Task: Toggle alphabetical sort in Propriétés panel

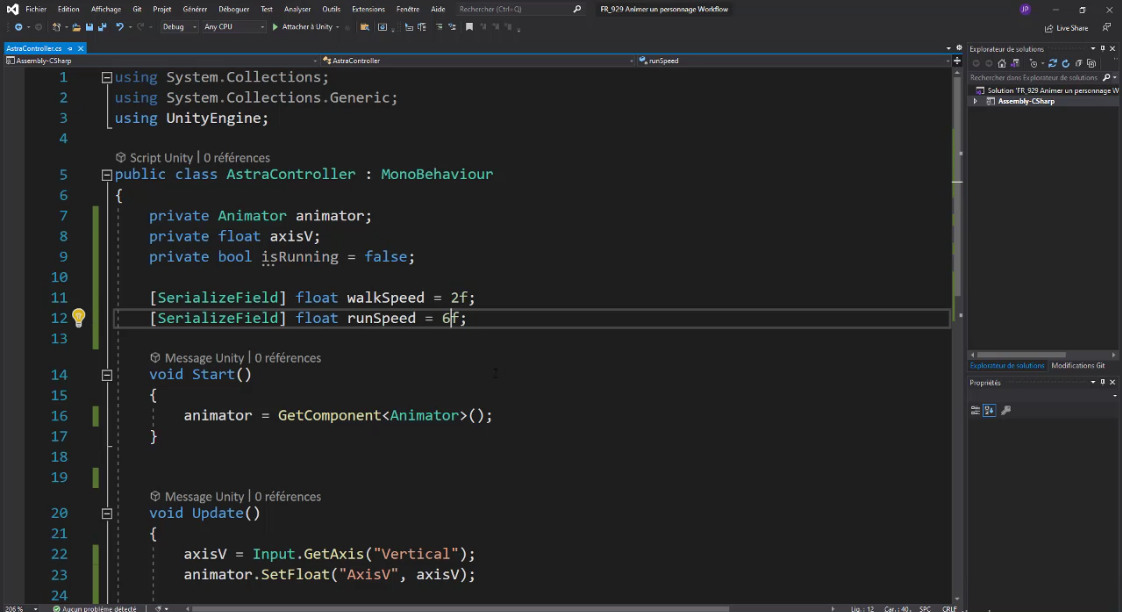Action: (989, 410)
